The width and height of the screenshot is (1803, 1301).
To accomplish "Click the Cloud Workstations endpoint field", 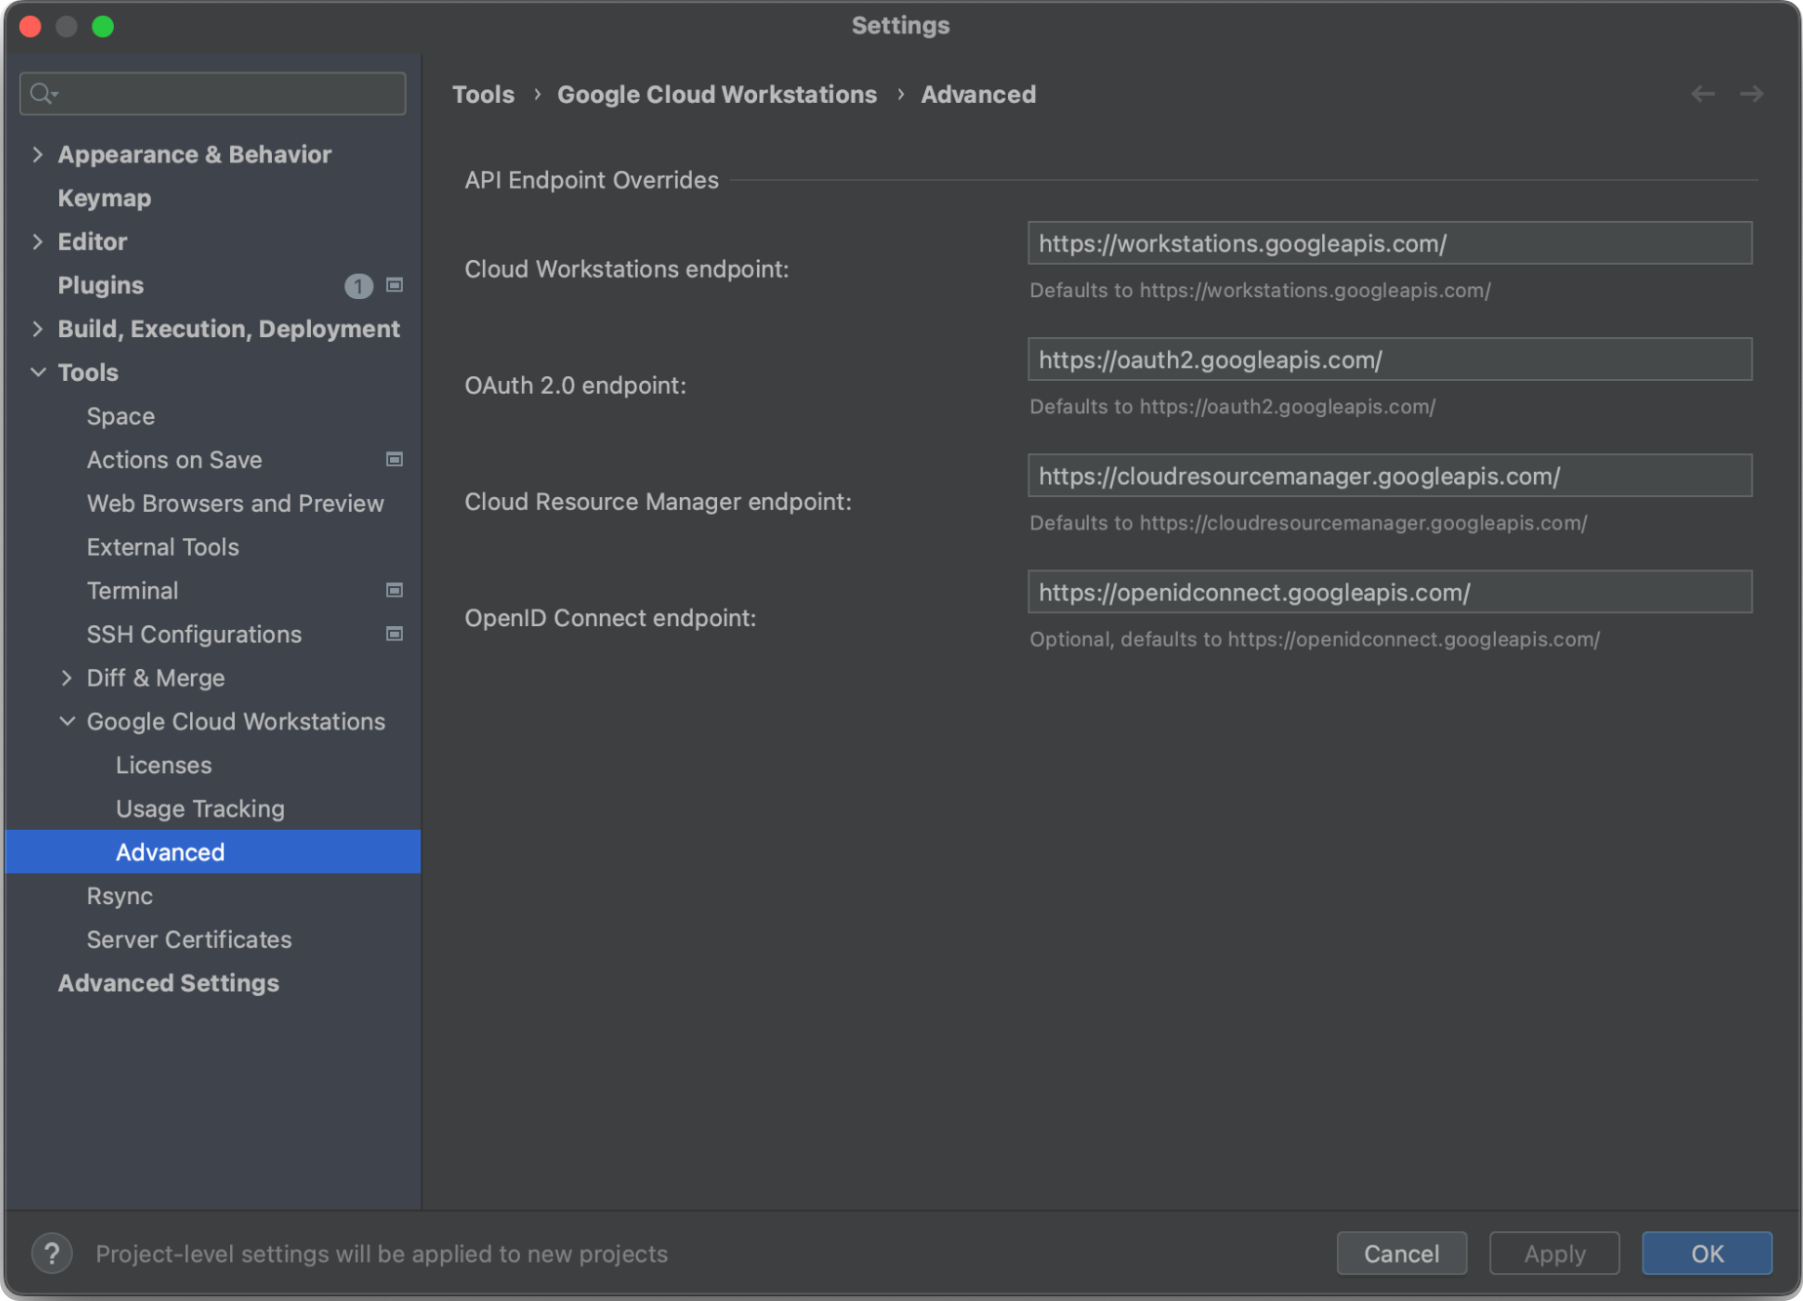I will pyautogui.click(x=1389, y=243).
